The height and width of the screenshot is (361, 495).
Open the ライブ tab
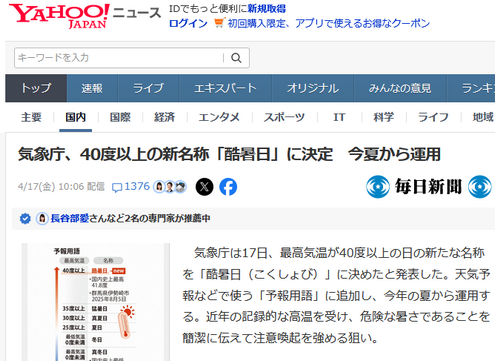pyautogui.click(x=148, y=88)
